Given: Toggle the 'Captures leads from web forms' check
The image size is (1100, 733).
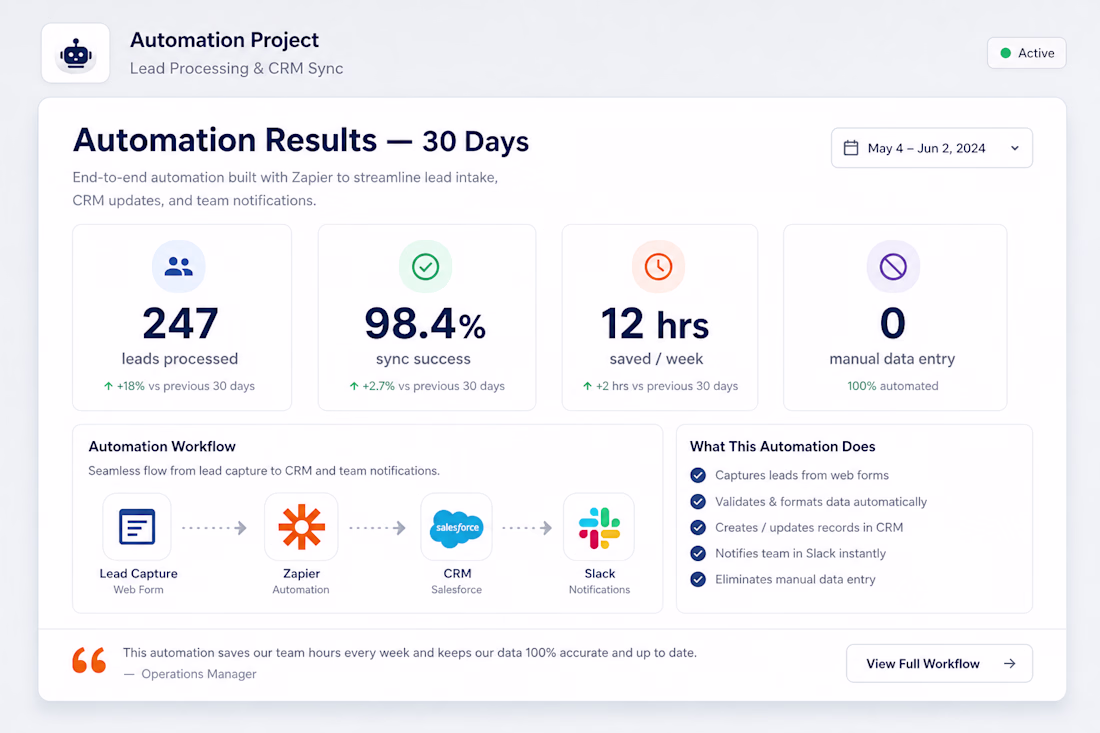Looking at the screenshot, I should (698, 476).
